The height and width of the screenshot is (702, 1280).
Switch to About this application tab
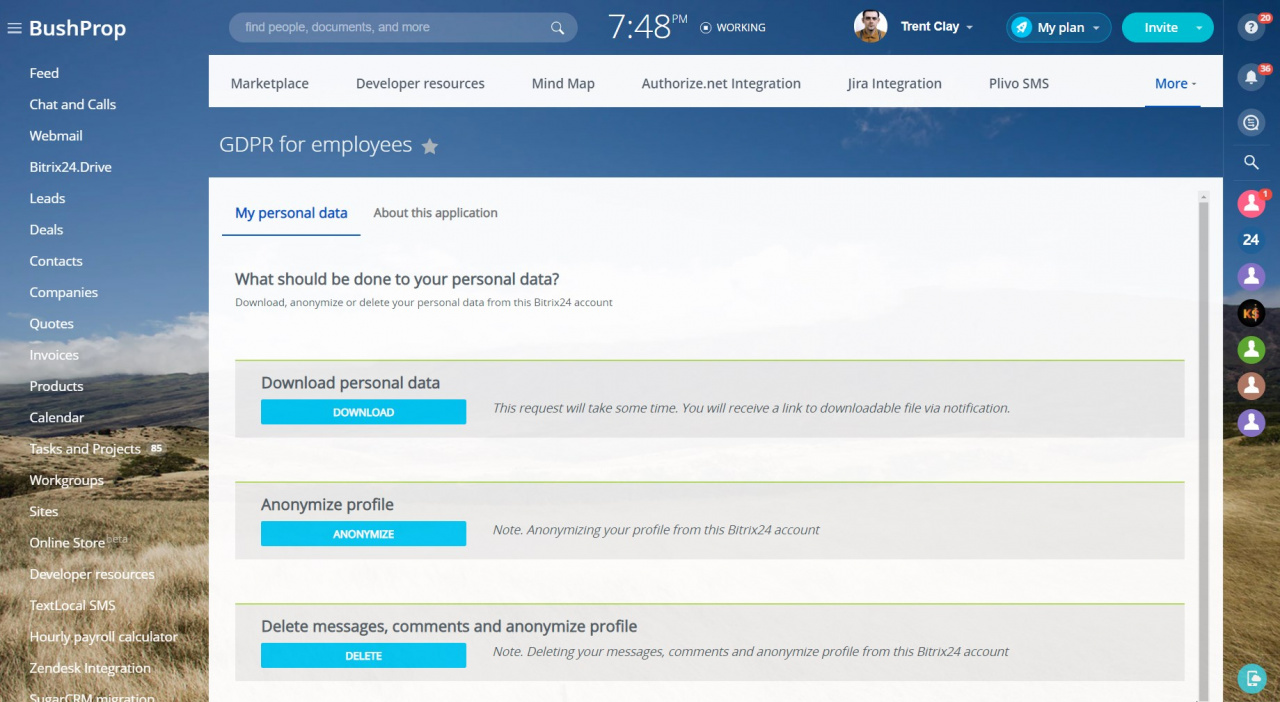[x=435, y=213]
